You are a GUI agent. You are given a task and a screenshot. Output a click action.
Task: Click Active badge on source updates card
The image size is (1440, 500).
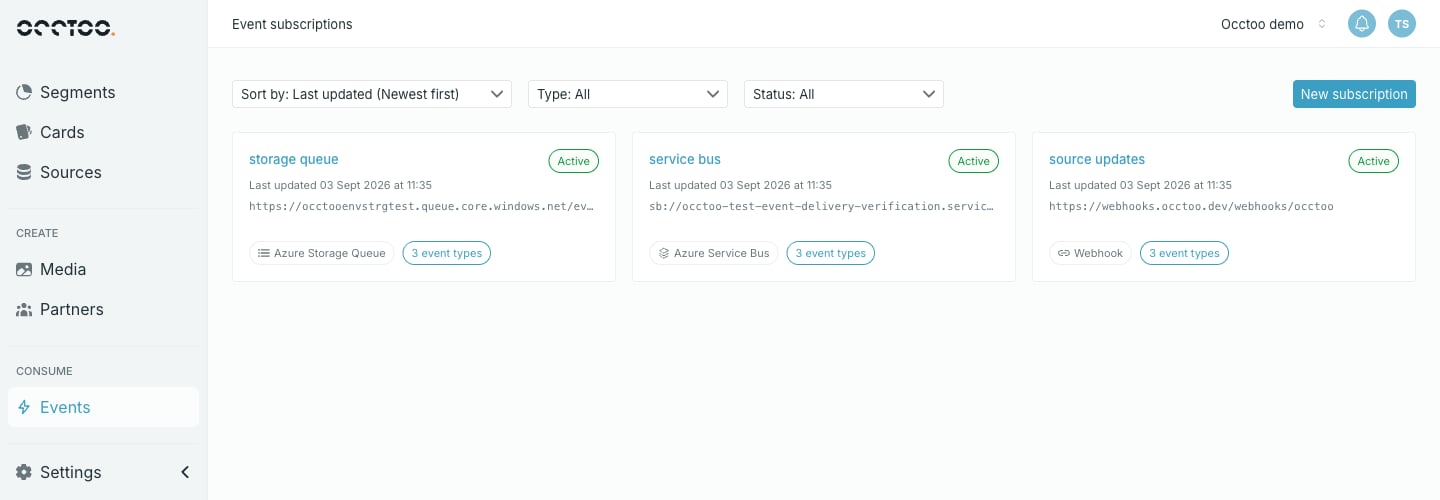tap(1374, 161)
